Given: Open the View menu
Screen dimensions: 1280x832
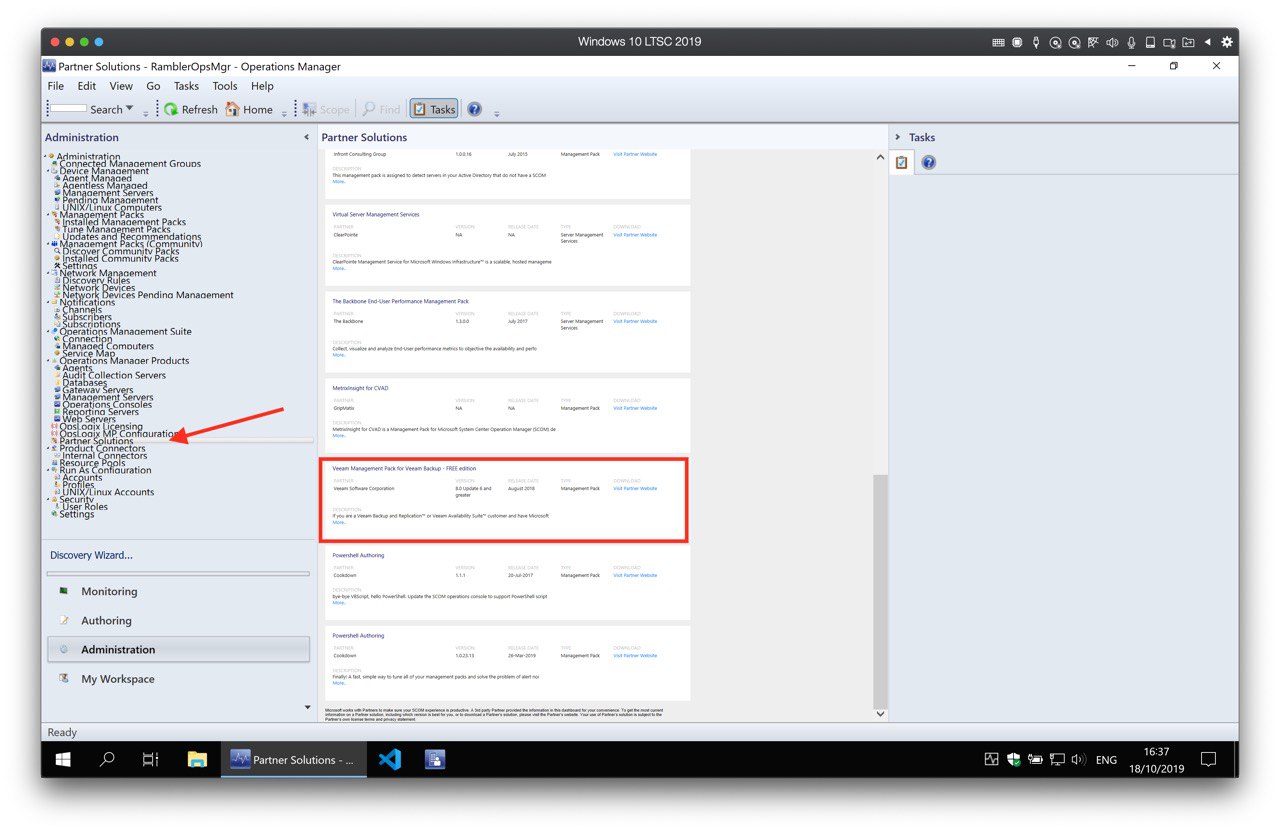Looking at the screenshot, I should tap(121, 86).
